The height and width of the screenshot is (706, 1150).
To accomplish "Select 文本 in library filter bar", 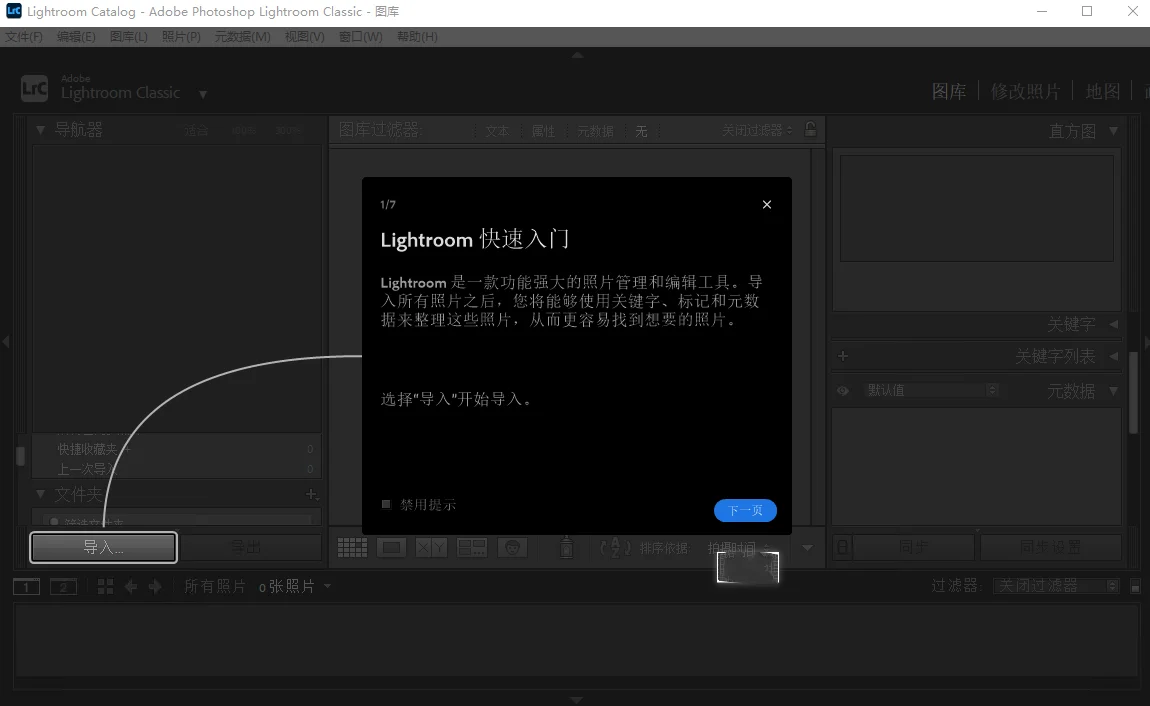I will tap(497, 131).
